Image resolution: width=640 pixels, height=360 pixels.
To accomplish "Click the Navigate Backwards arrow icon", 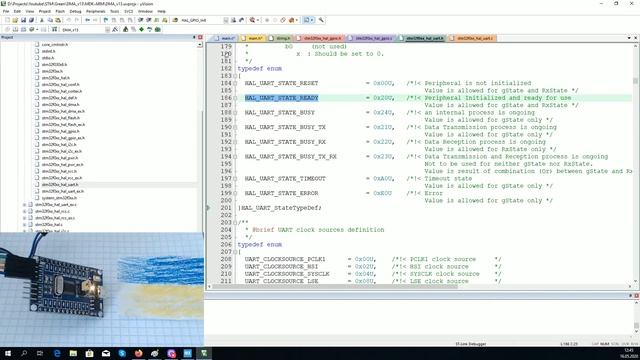I will pos(87,20).
